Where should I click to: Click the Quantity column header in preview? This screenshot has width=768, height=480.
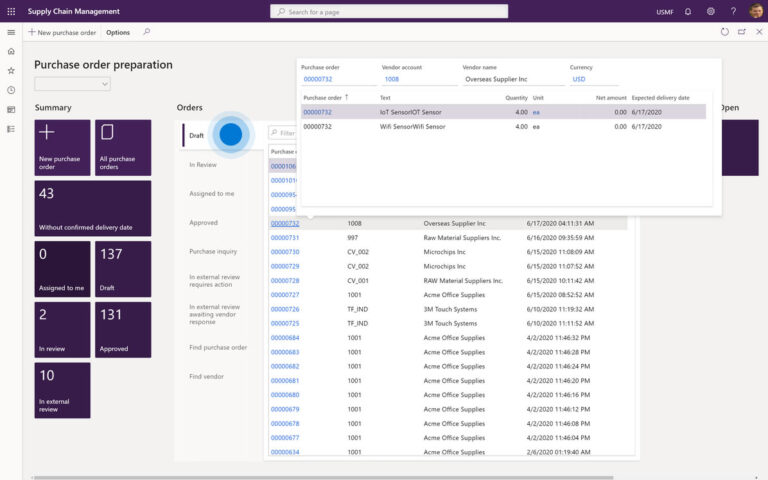tap(516, 98)
